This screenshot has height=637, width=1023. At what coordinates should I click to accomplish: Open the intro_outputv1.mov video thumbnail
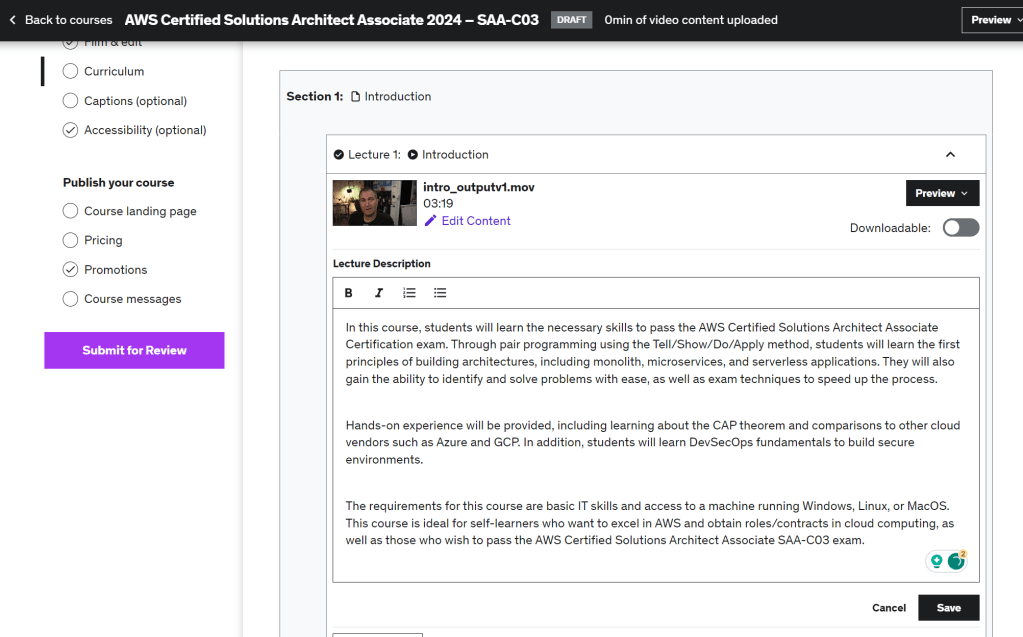[374, 203]
